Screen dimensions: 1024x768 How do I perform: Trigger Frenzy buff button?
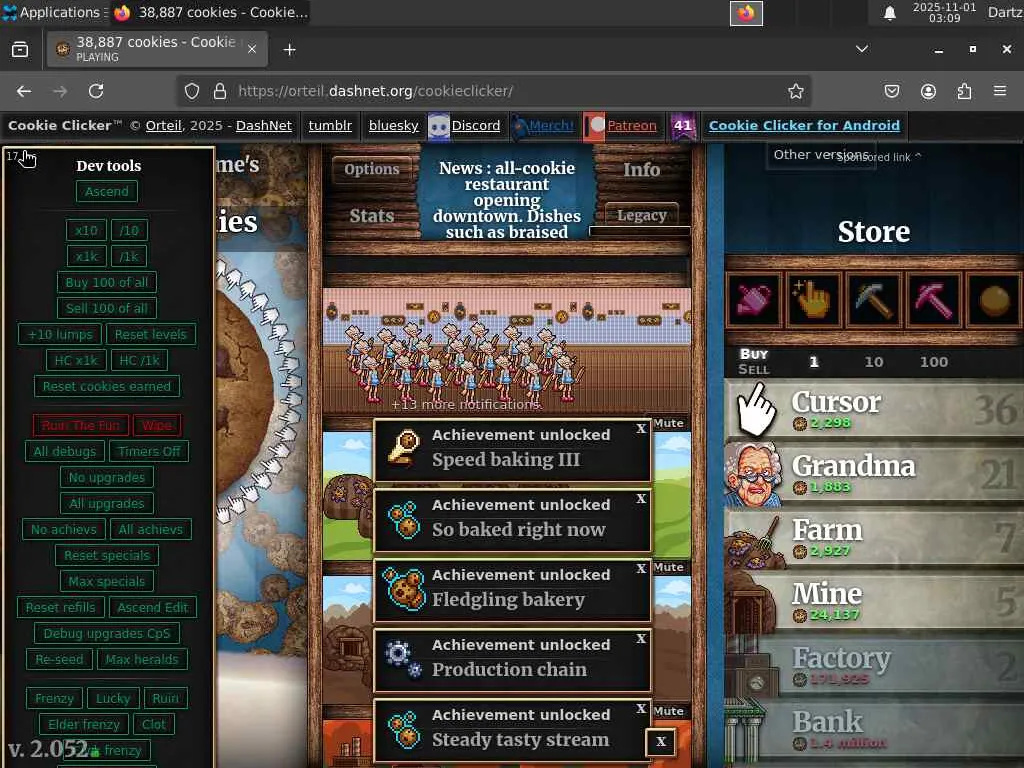[54, 698]
